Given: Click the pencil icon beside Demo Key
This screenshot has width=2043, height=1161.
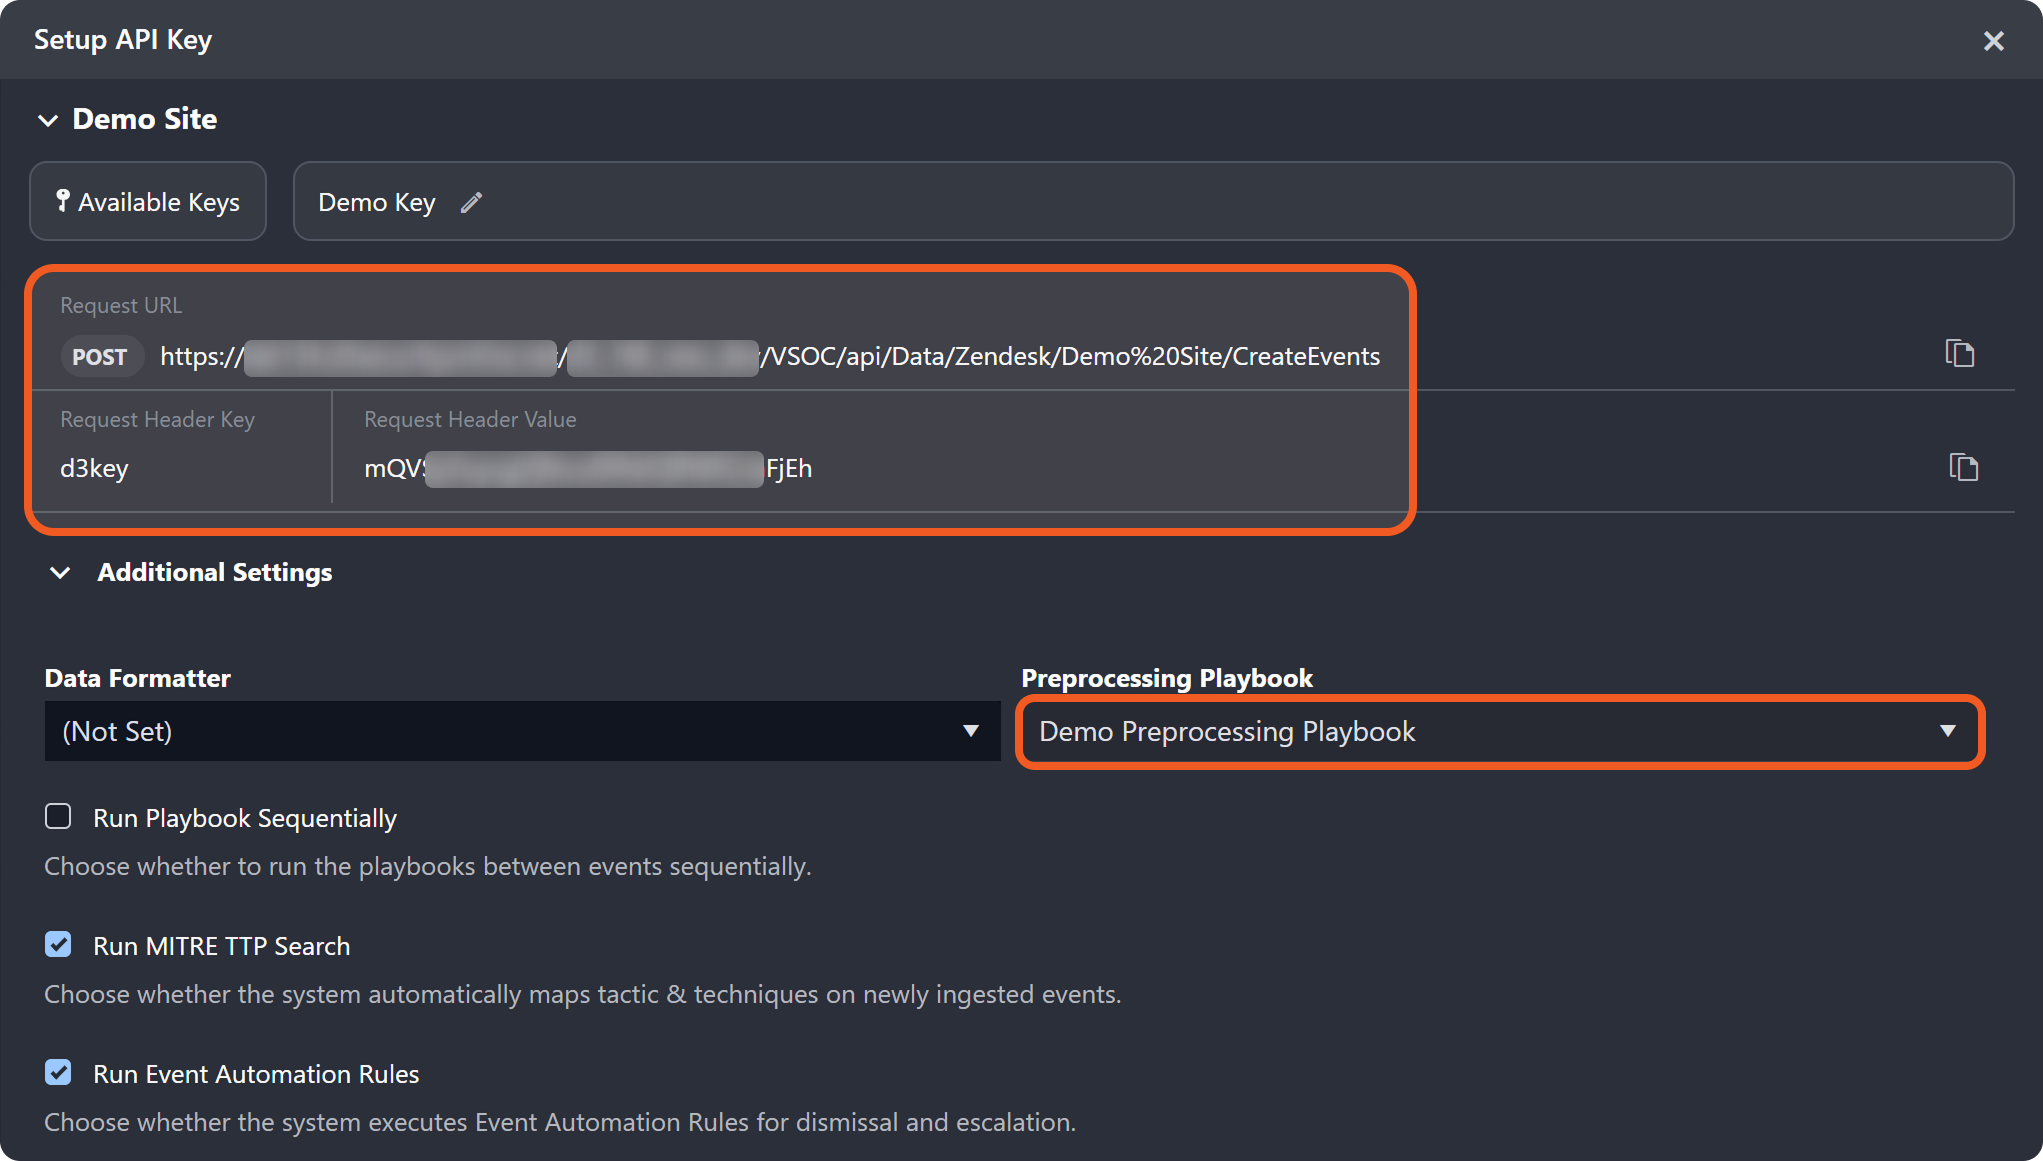Looking at the screenshot, I should [x=471, y=203].
